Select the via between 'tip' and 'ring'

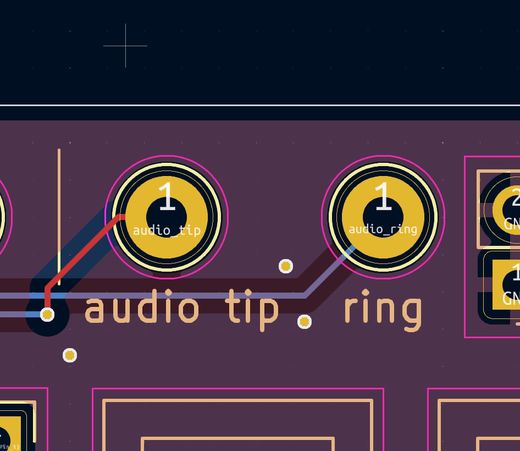pyautogui.click(x=304, y=322)
